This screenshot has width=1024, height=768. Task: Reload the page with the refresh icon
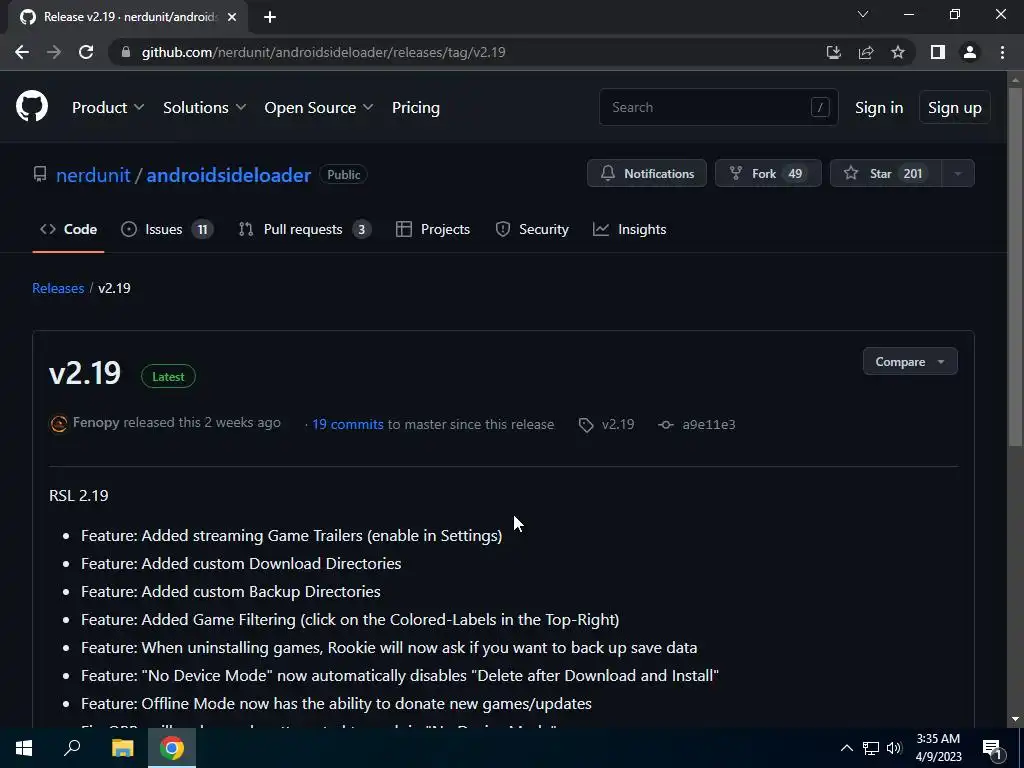86,52
